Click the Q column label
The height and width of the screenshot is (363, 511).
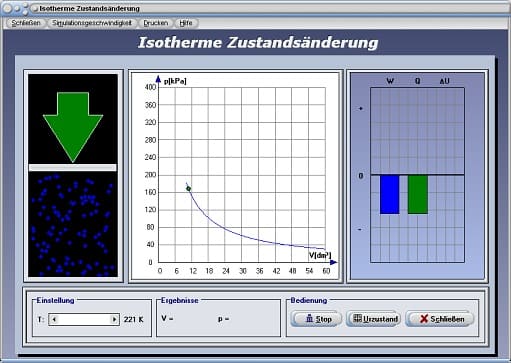point(417,81)
